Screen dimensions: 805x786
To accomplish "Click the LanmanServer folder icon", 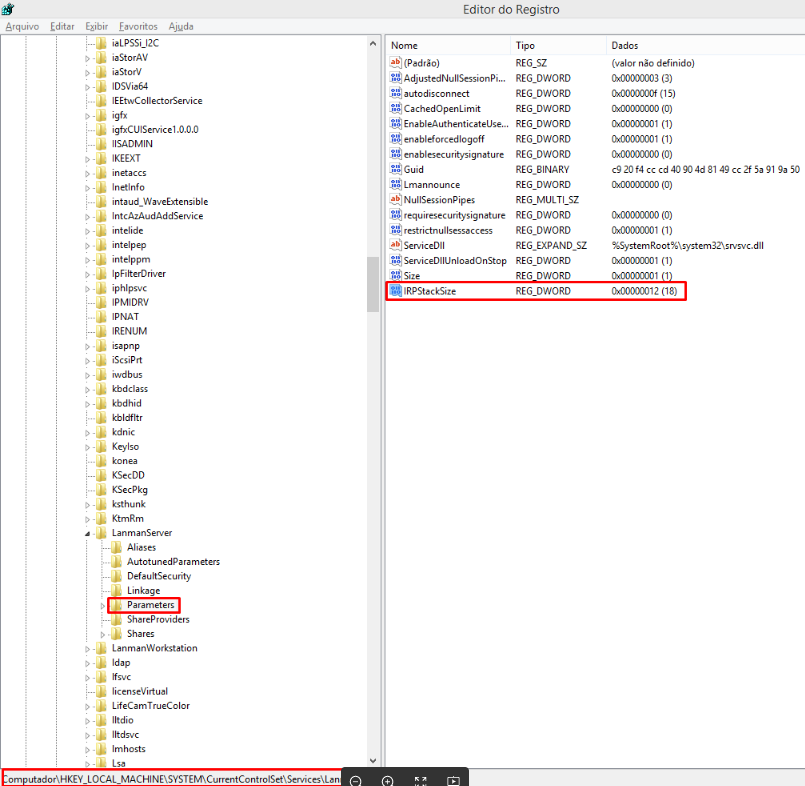I will pos(102,532).
